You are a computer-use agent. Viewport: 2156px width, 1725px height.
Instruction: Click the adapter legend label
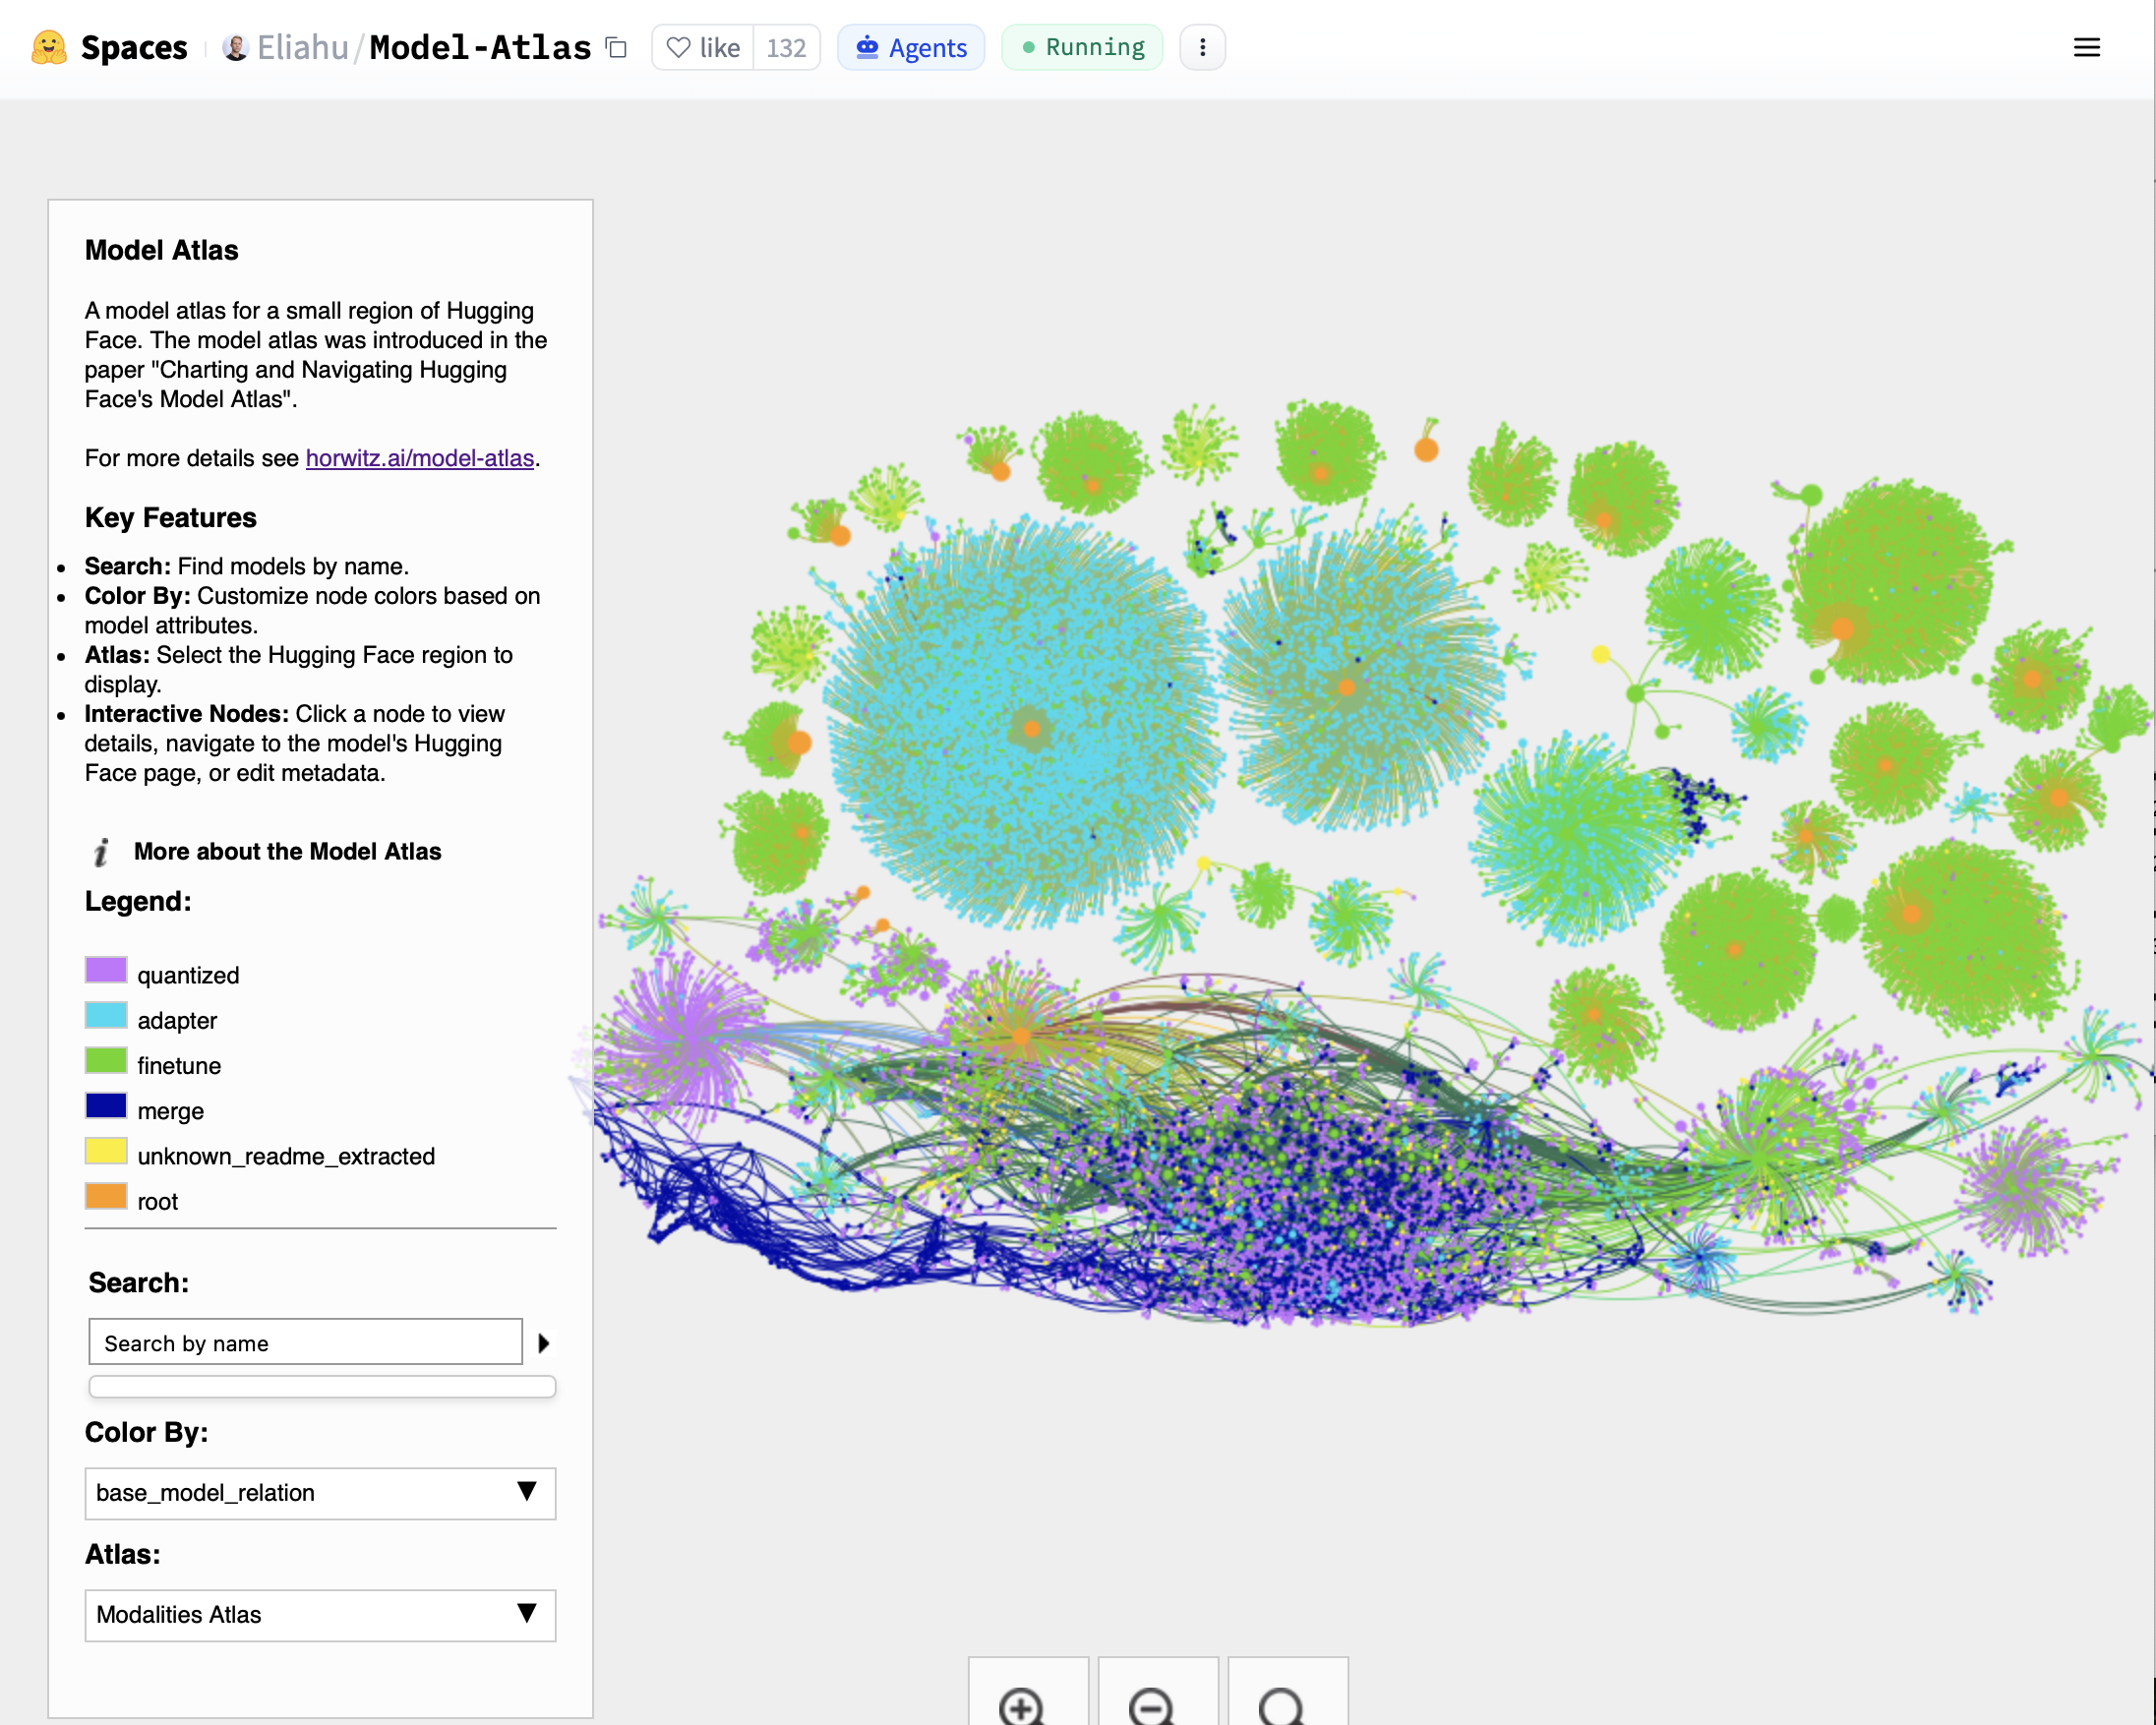177,1020
